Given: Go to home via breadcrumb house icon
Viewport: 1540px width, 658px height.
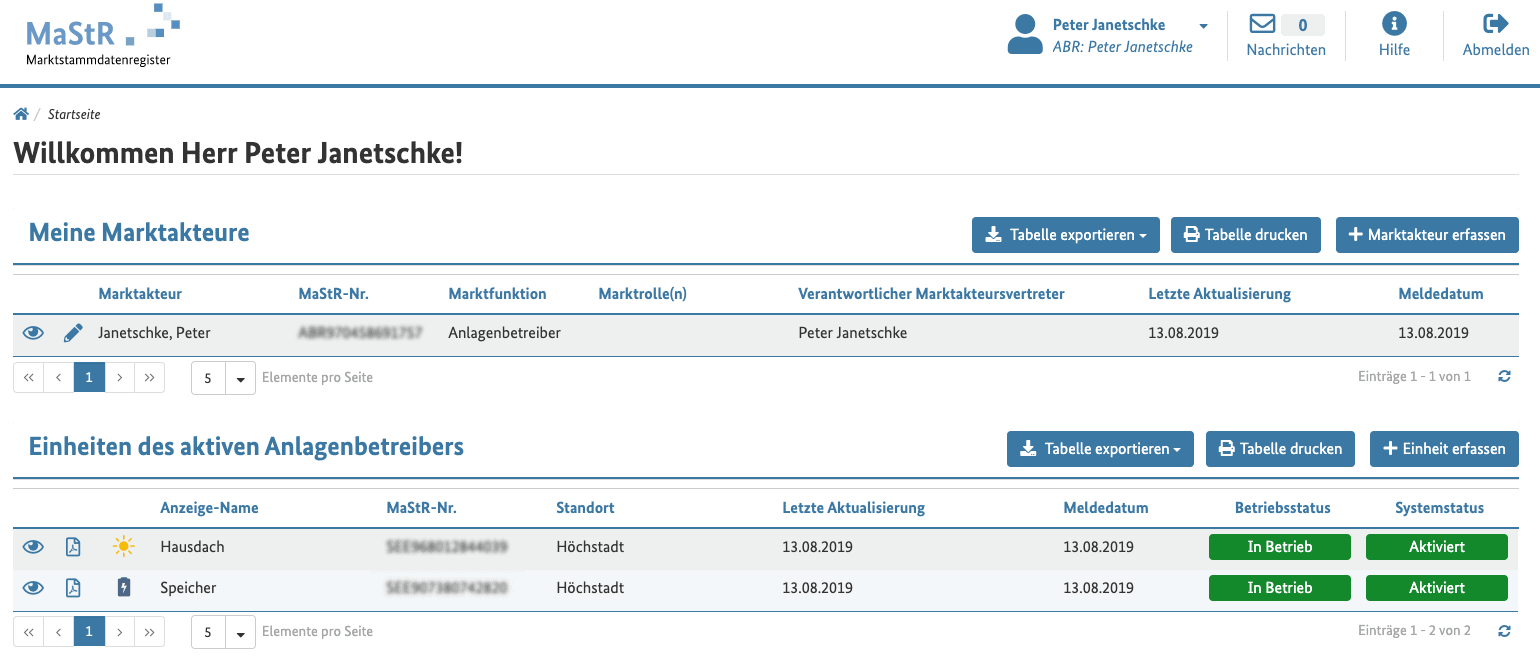Looking at the screenshot, I should (21, 114).
